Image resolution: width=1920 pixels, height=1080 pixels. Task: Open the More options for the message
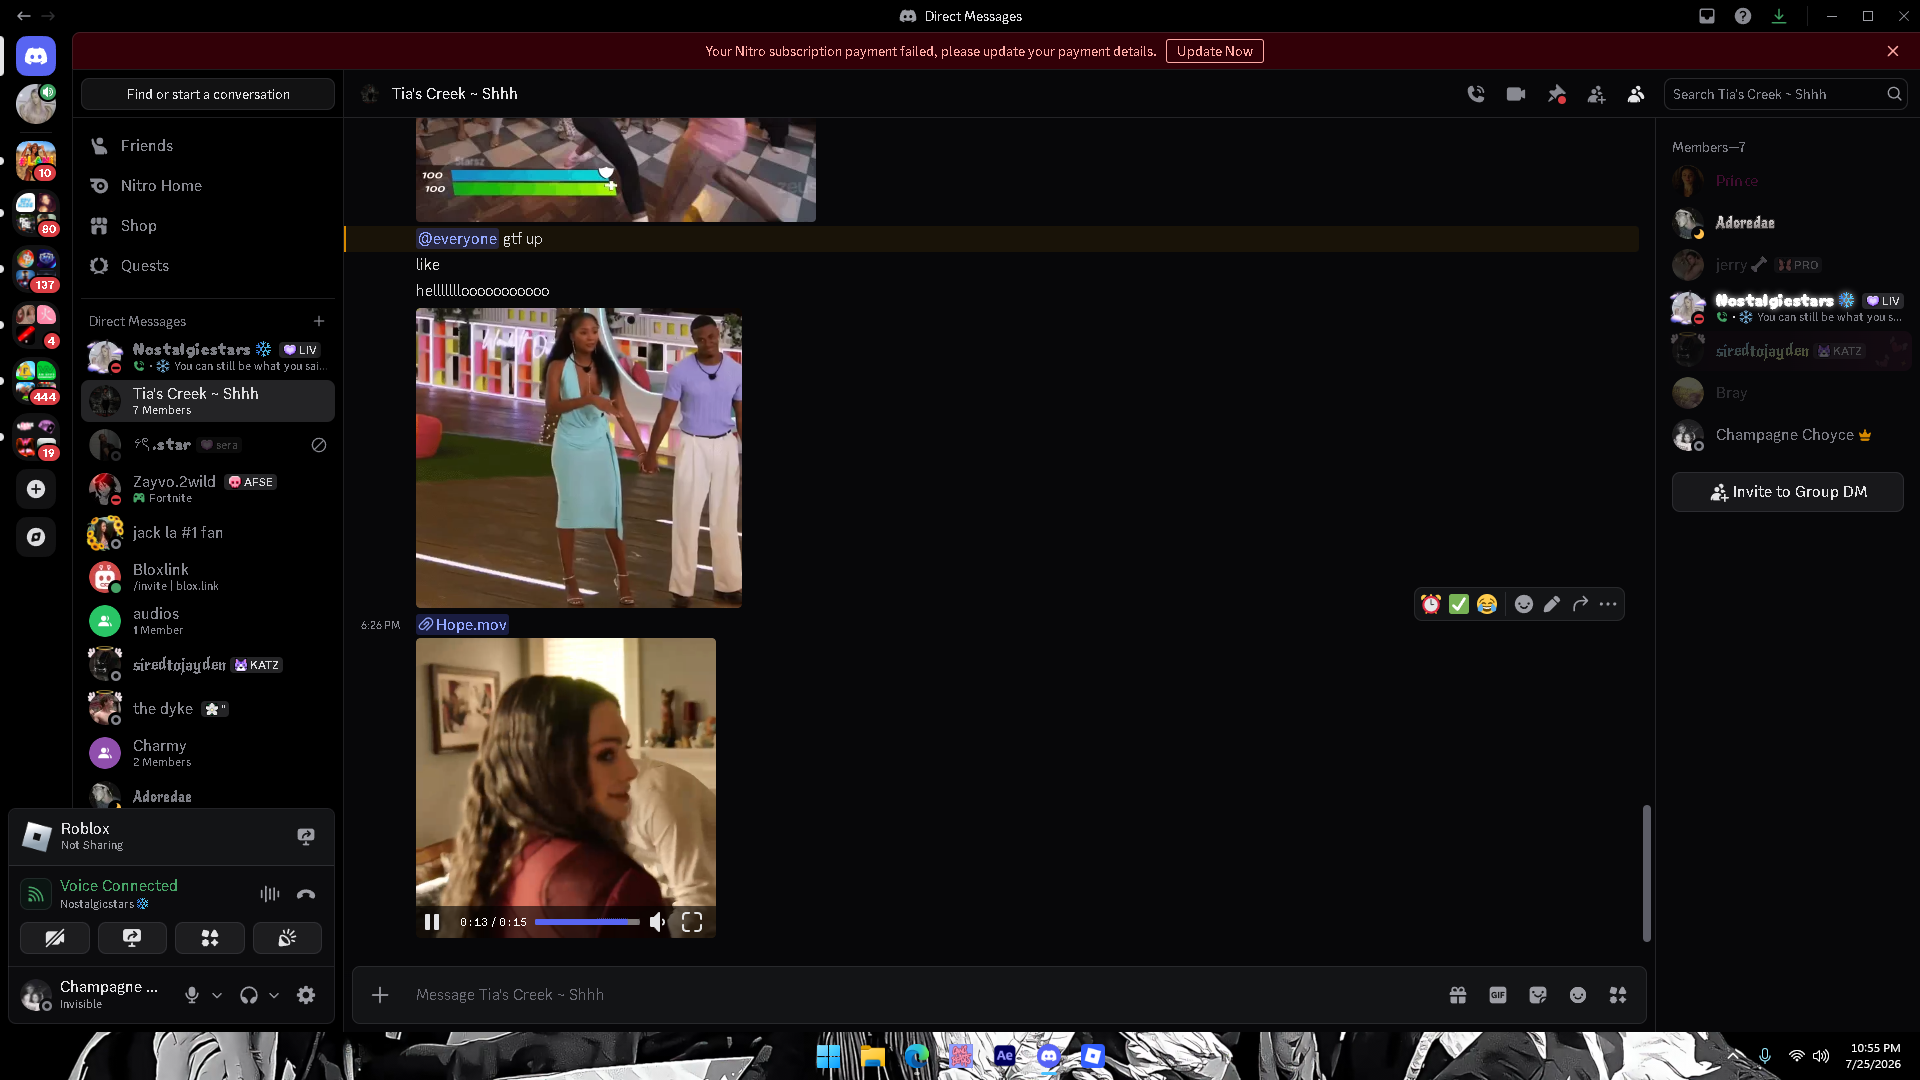coord(1608,604)
